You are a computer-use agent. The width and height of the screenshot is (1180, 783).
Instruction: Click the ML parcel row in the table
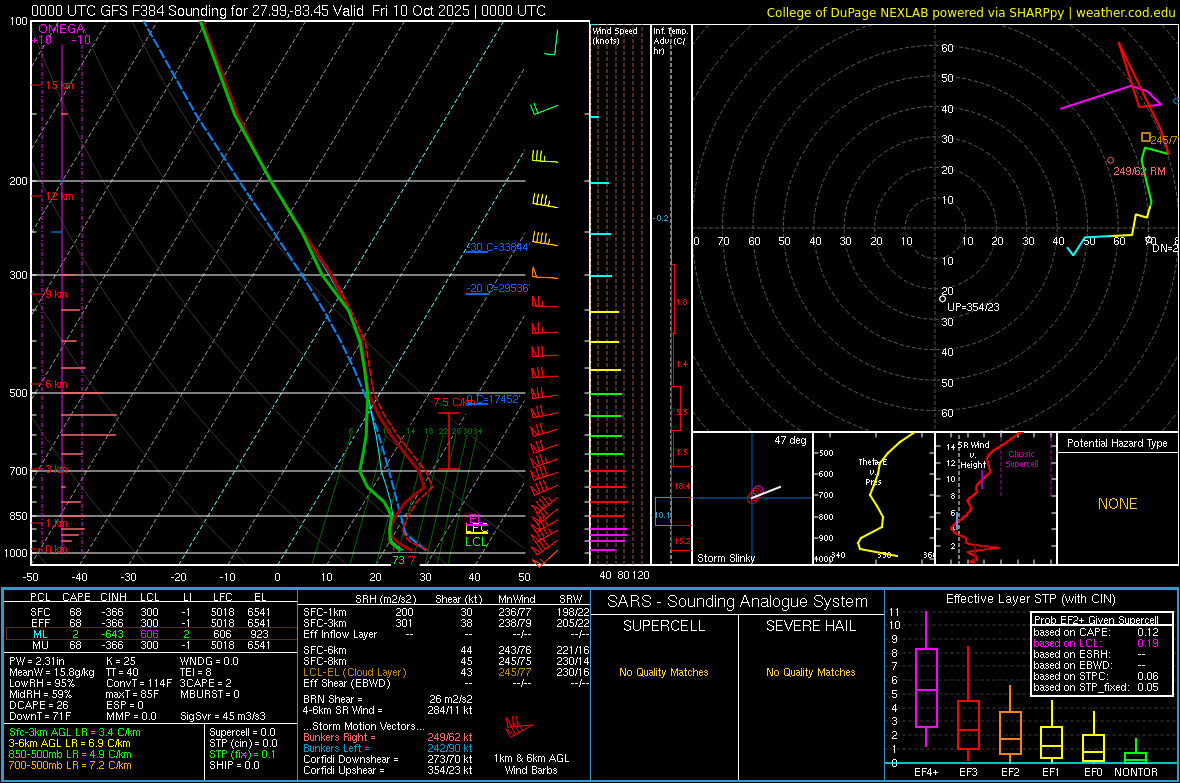[x=151, y=634]
